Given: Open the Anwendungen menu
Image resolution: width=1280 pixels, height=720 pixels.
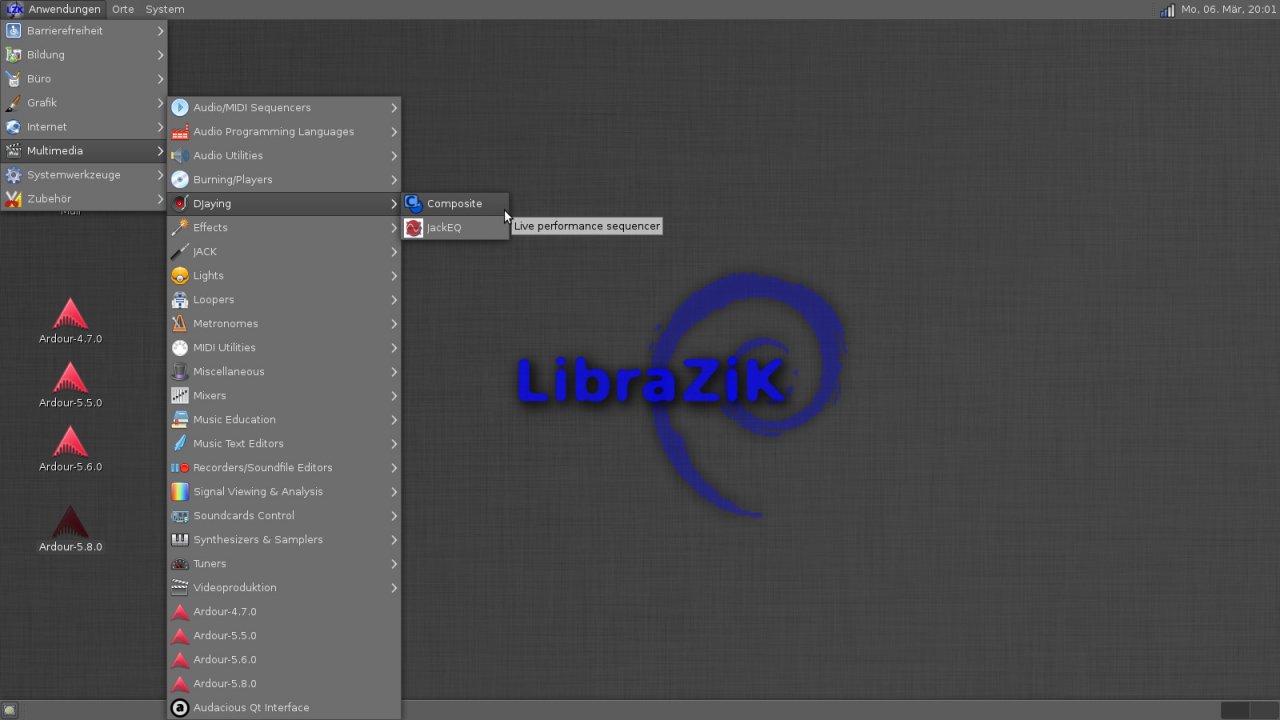Looking at the screenshot, I should click(x=54, y=9).
